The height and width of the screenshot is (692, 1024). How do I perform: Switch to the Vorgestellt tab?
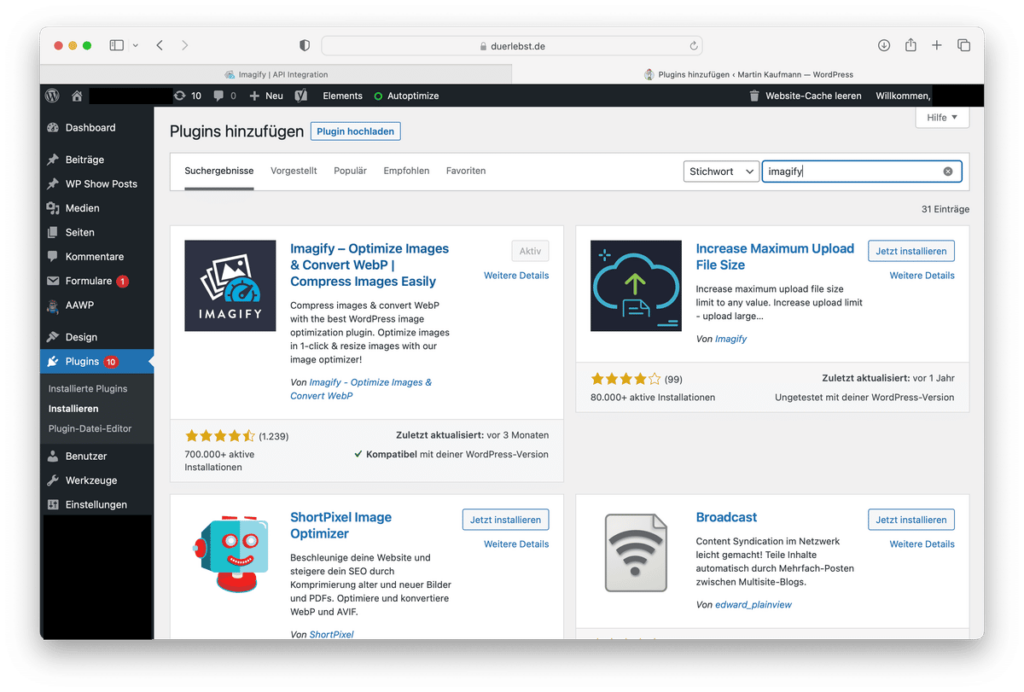293,171
